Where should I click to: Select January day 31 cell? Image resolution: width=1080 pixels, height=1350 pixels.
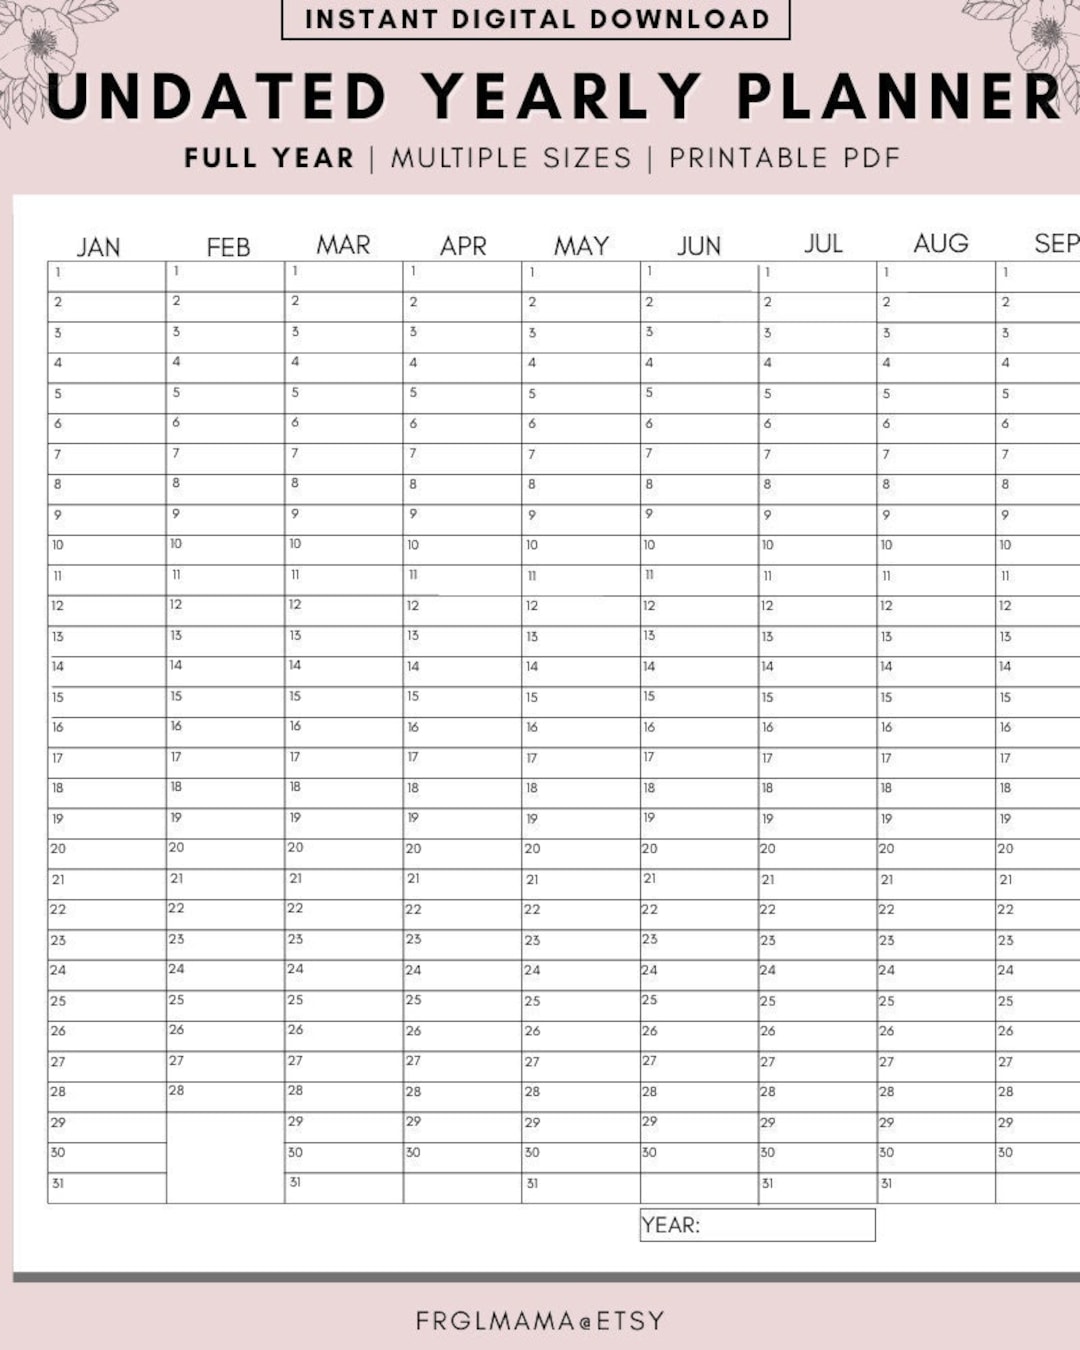pyautogui.click(x=106, y=1188)
